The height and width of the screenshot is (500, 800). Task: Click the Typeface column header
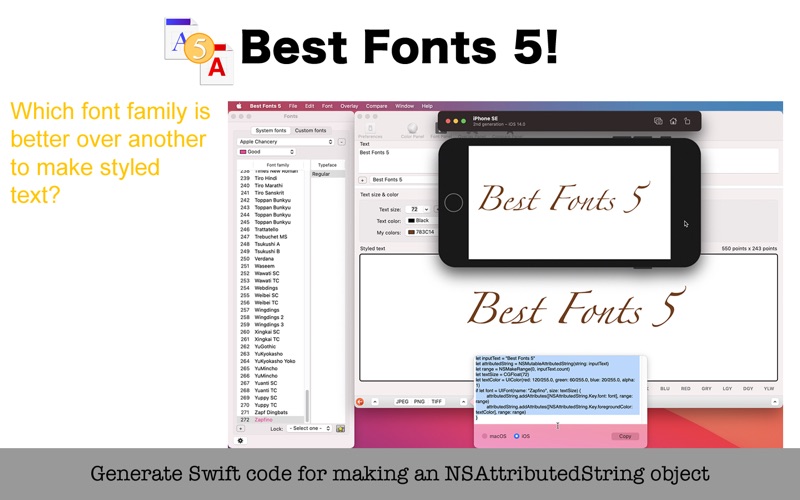tap(328, 165)
